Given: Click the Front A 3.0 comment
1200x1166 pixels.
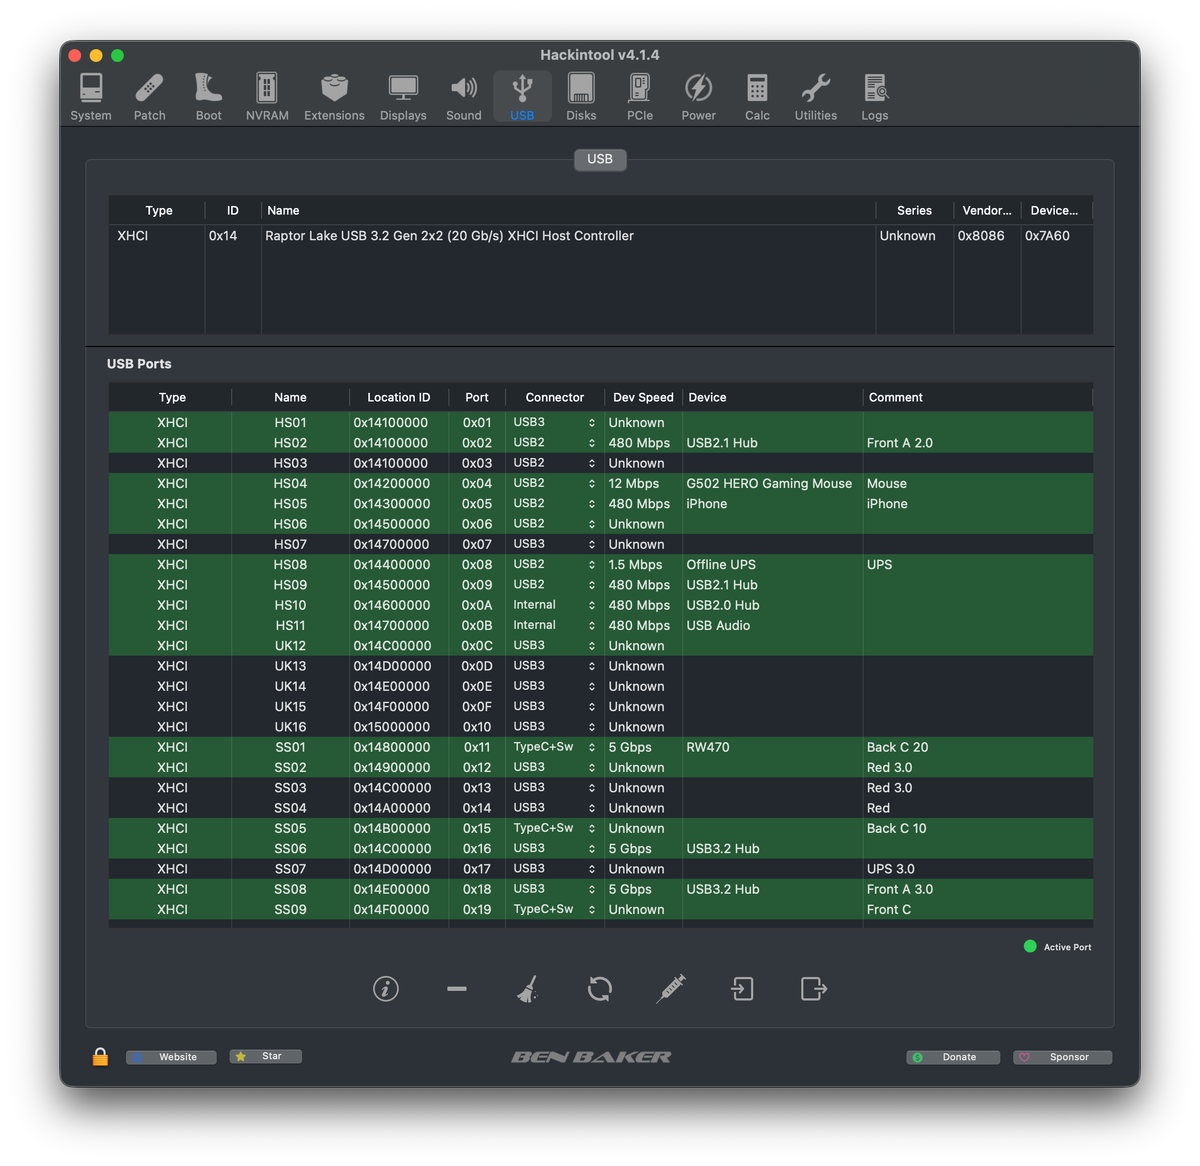Looking at the screenshot, I should [x=900, y=889].
